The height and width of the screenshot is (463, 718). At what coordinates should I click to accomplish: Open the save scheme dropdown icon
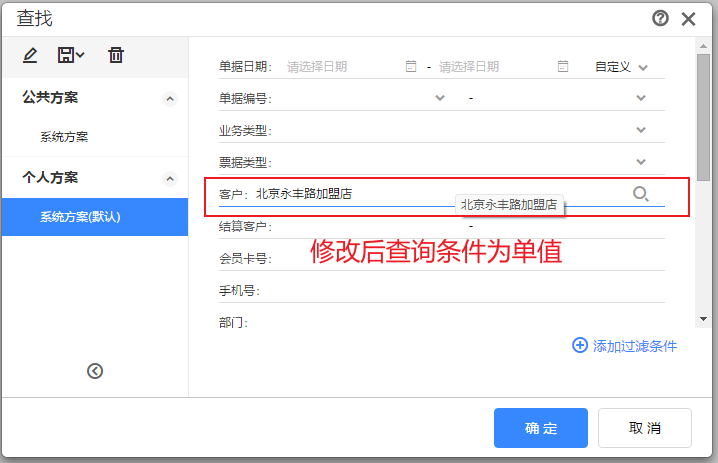click(x=71, y=55)
